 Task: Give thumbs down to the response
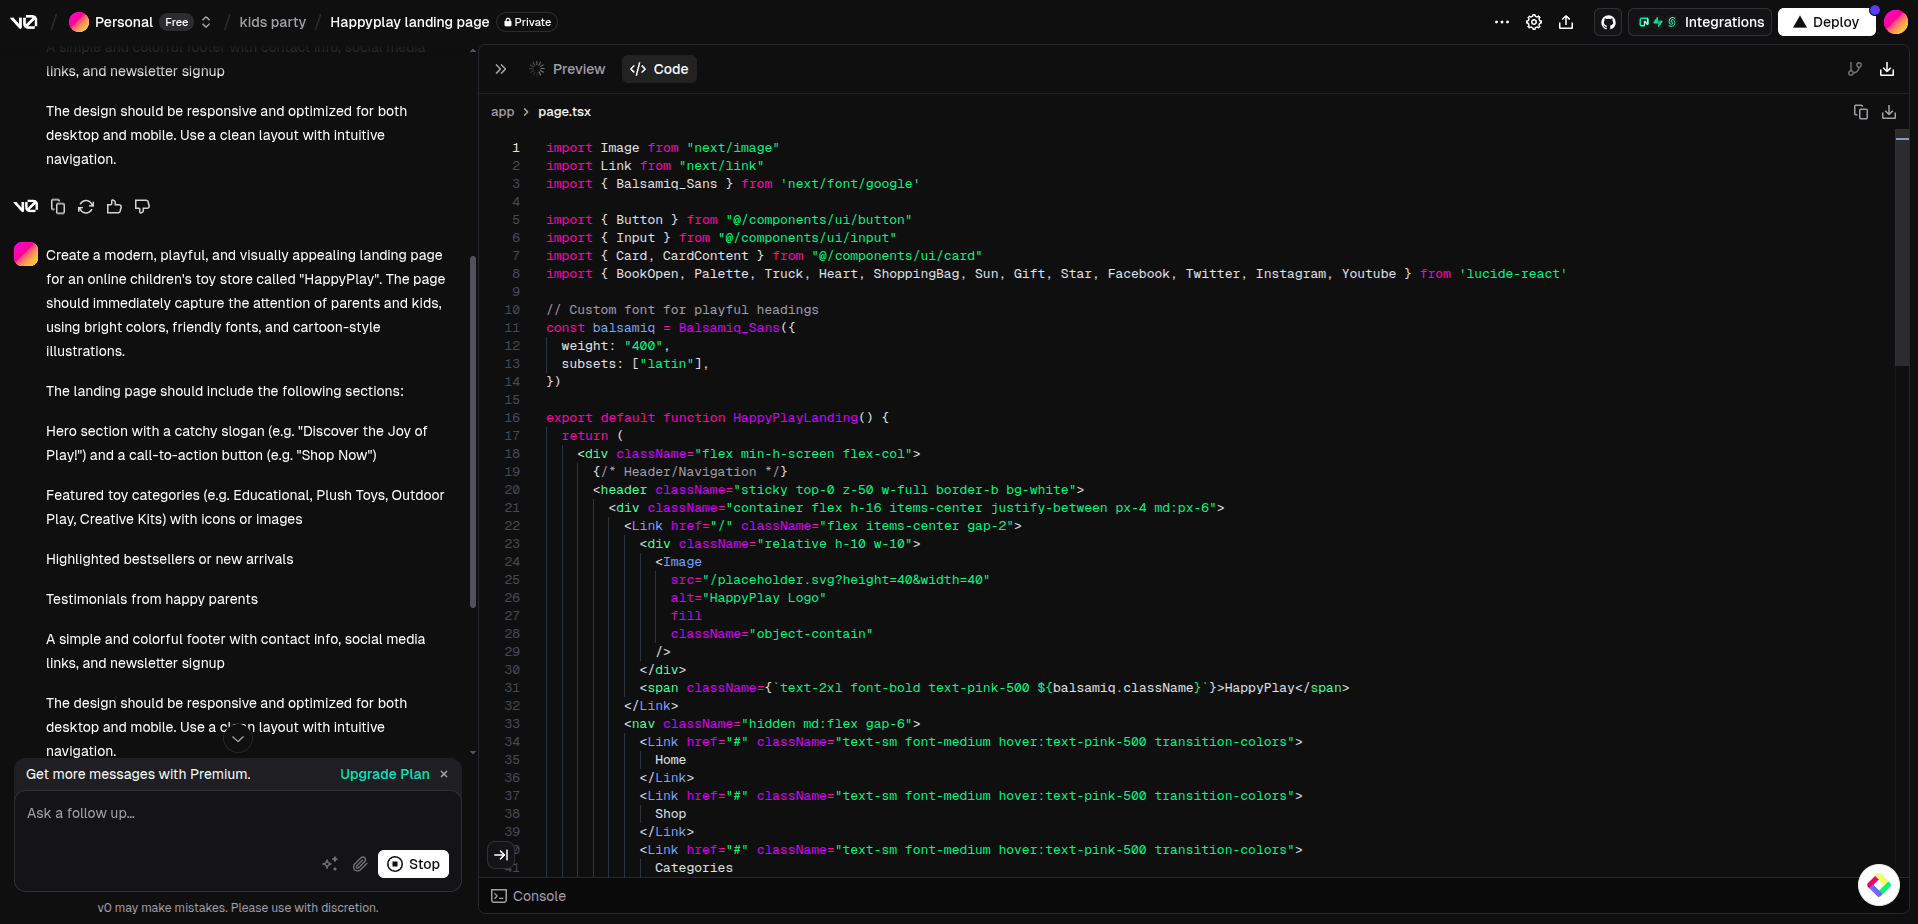[142, 206]
